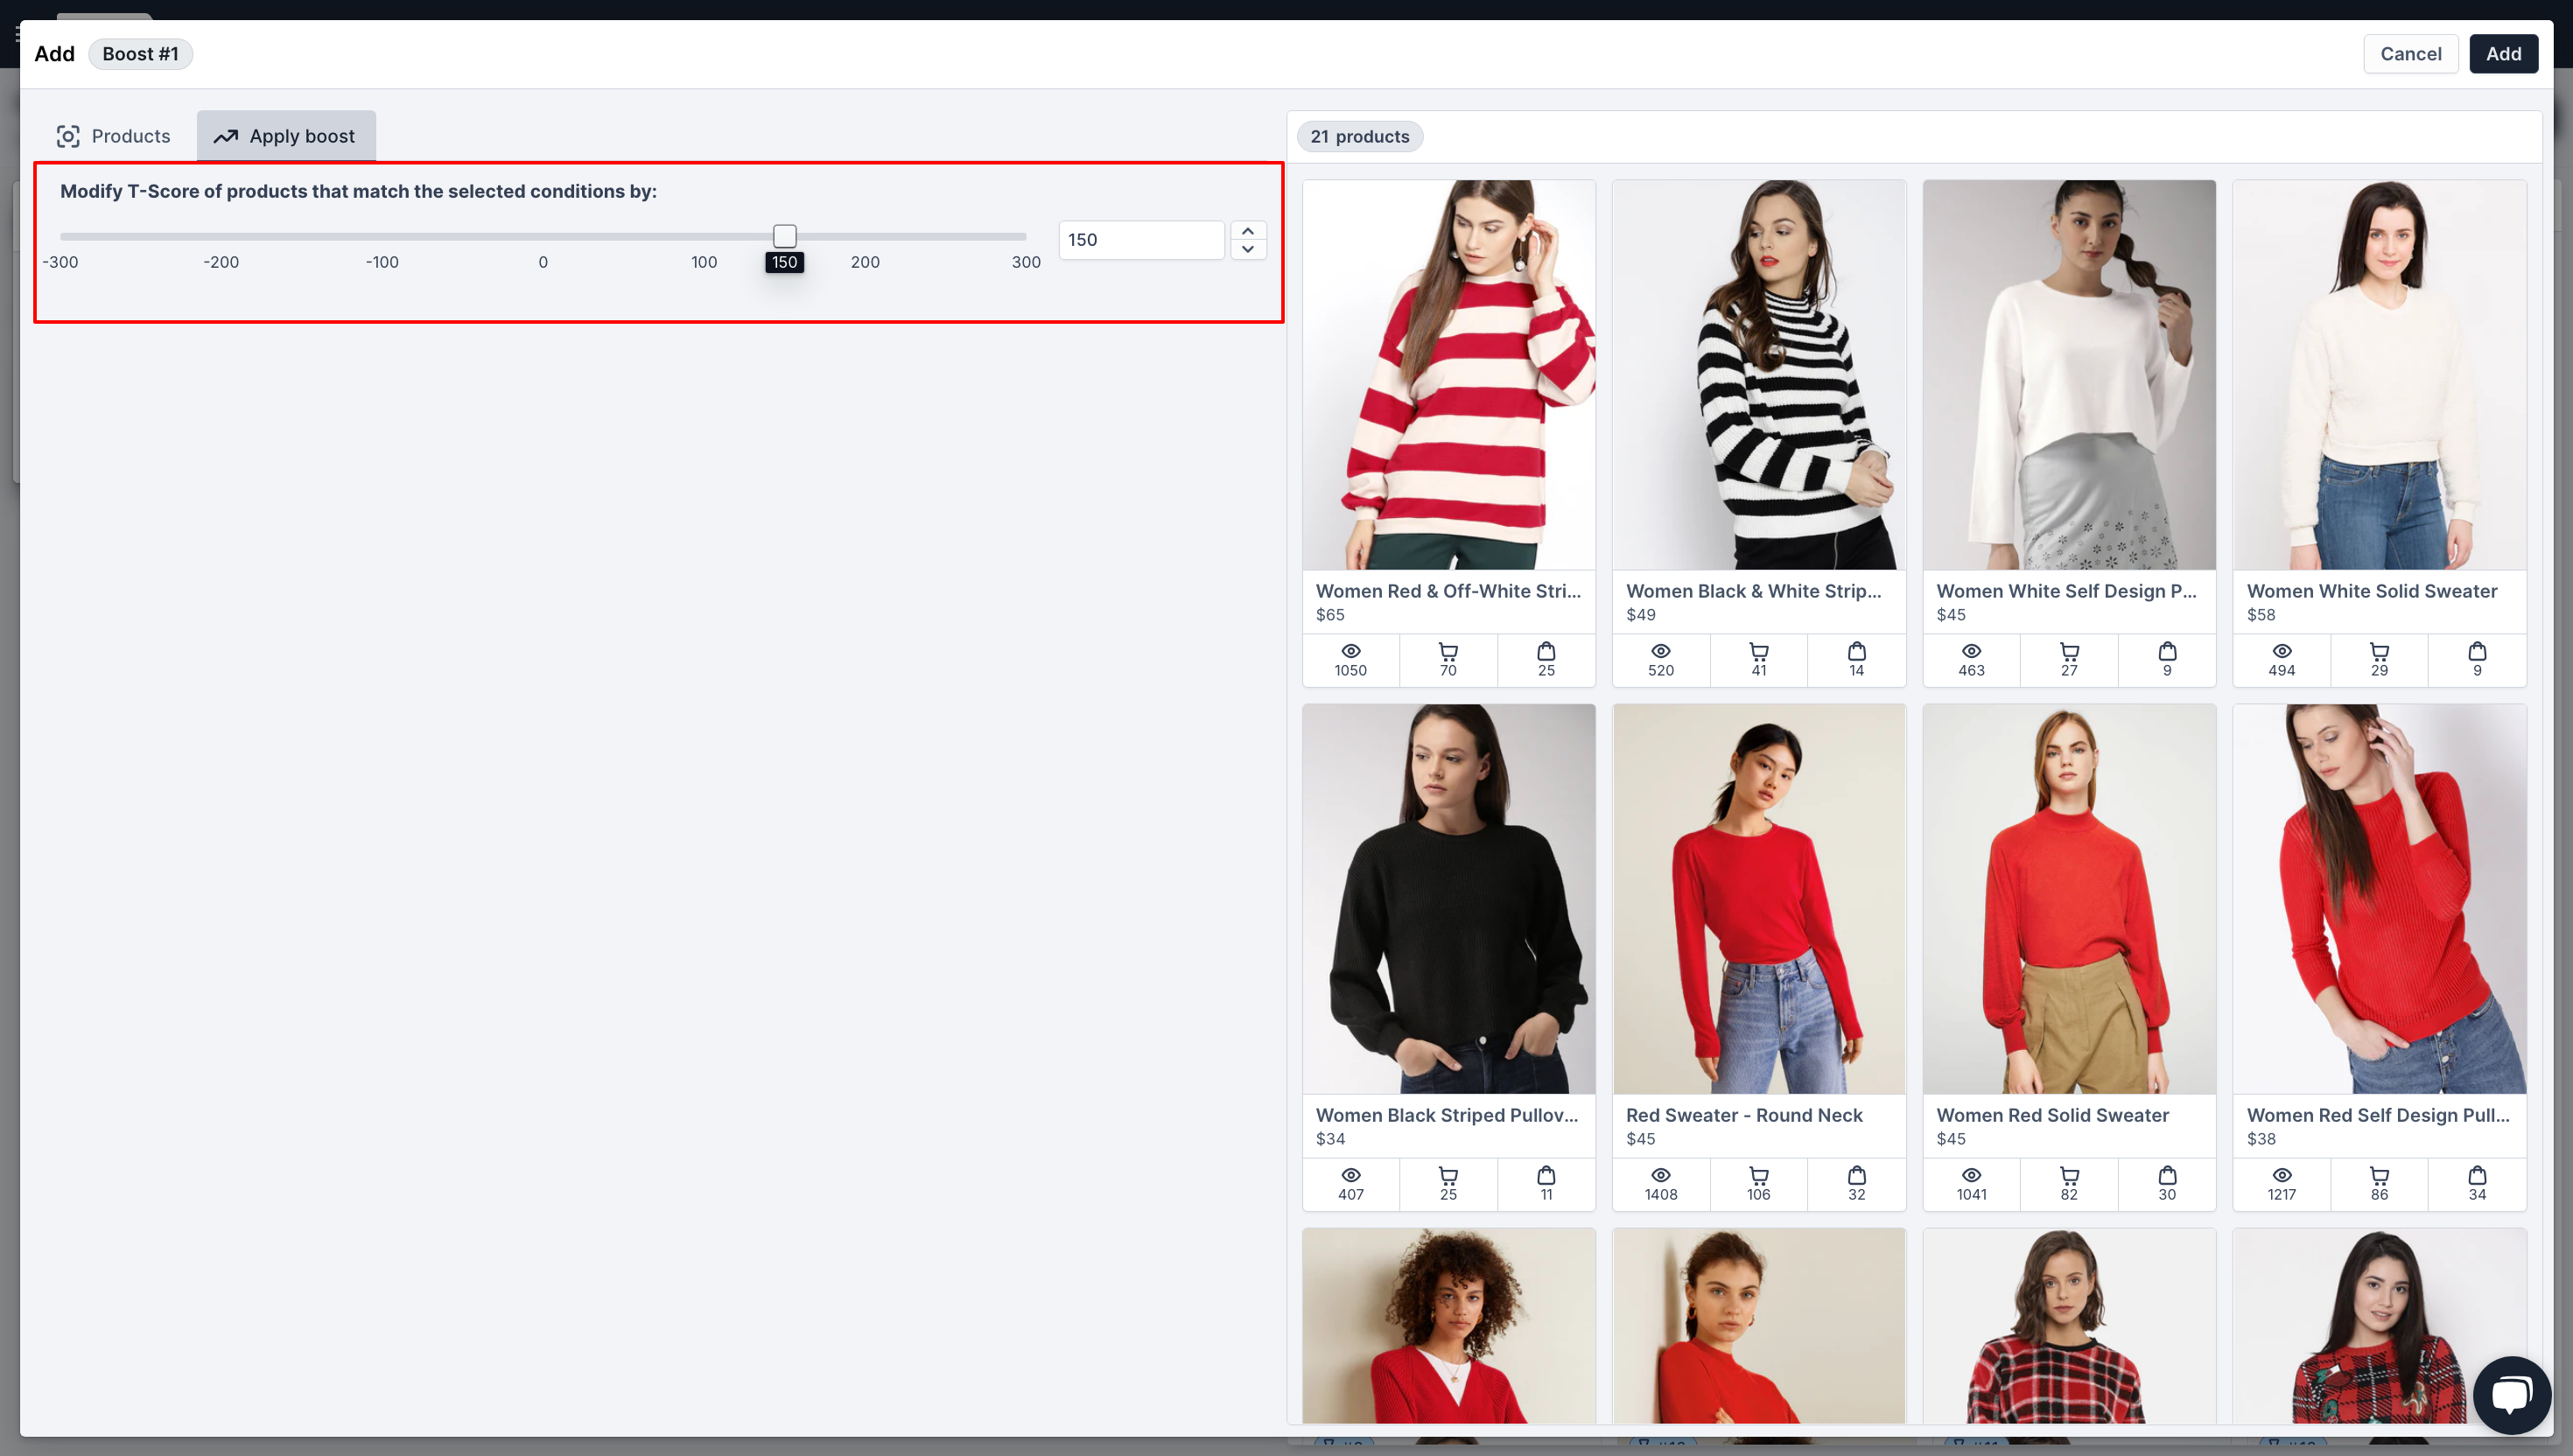Click cart icon for Women Black Striped Pullover

pos(1448,1175)
